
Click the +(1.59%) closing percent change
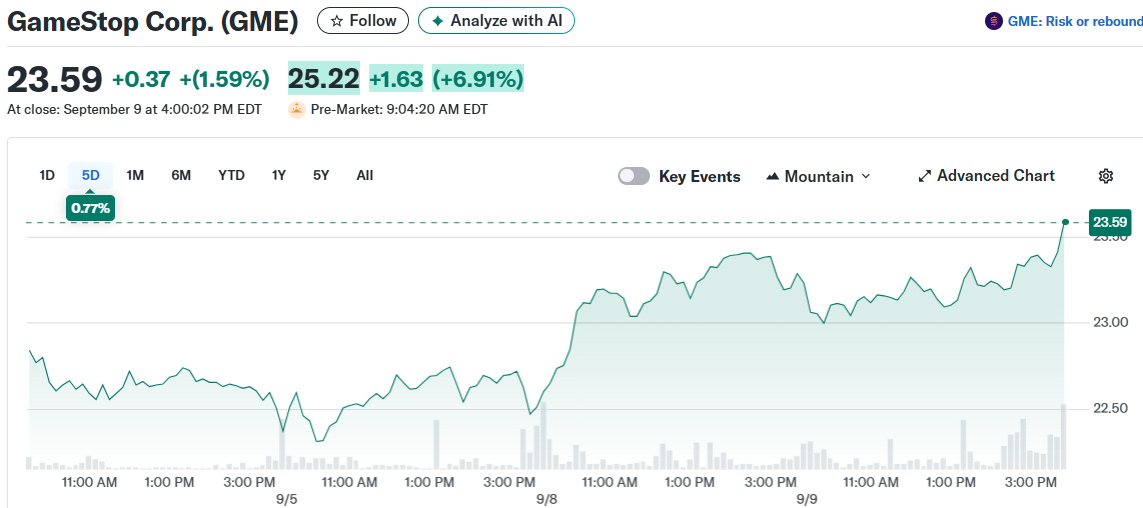tap(225, 79)
